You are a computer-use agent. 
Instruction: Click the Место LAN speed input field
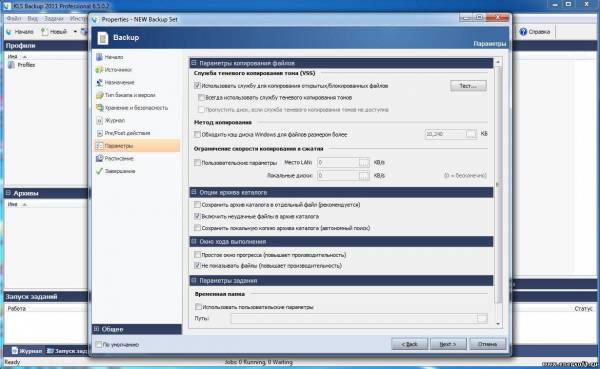click(x=338, y=163)
